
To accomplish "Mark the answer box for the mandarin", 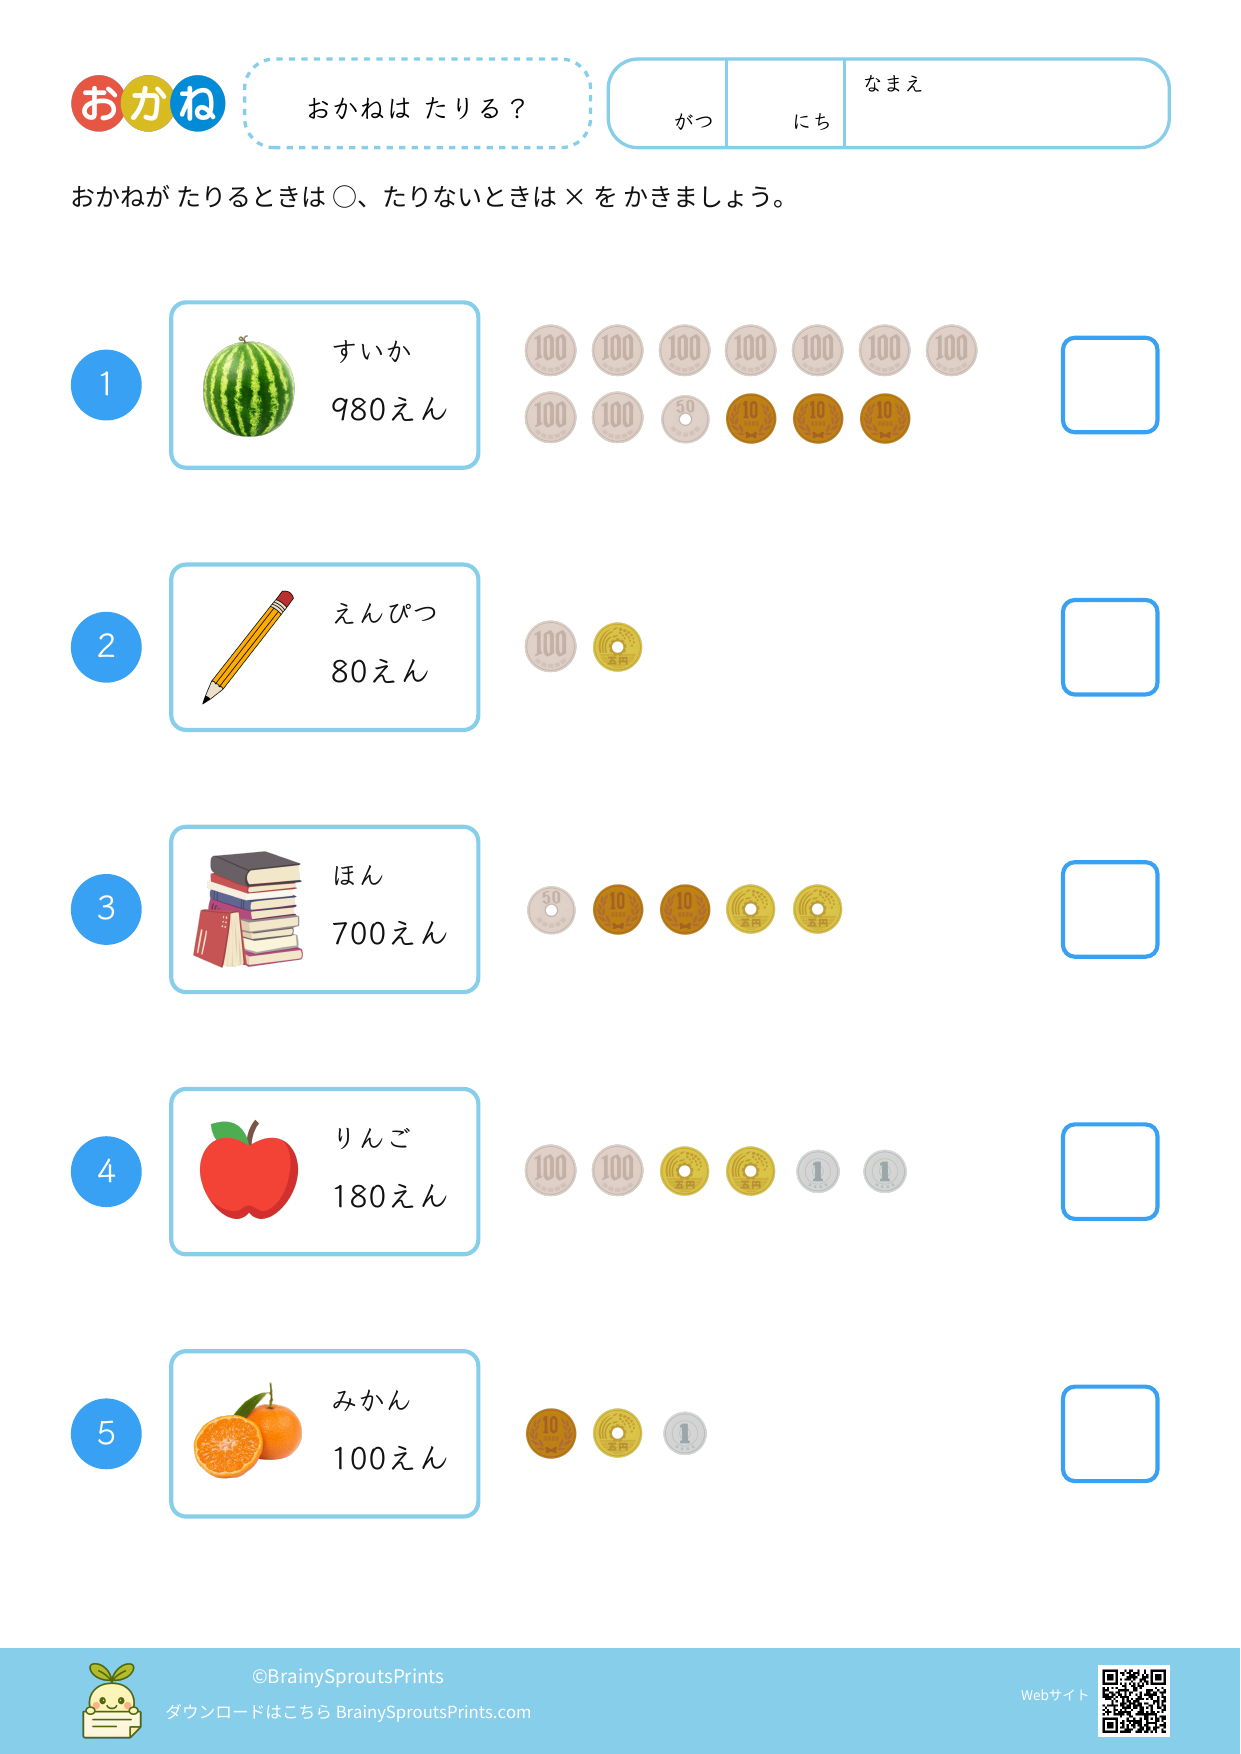I will (1109, 1433).
